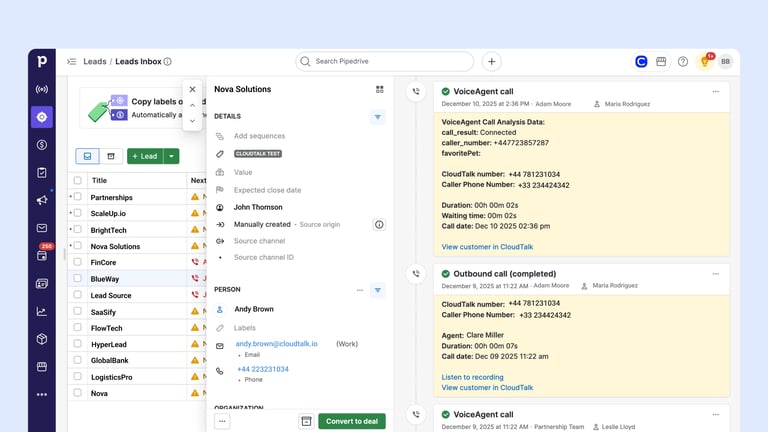Open the Insights chart sidebar icon
Screen dimensions: 768x432
[x=42, y=311]
